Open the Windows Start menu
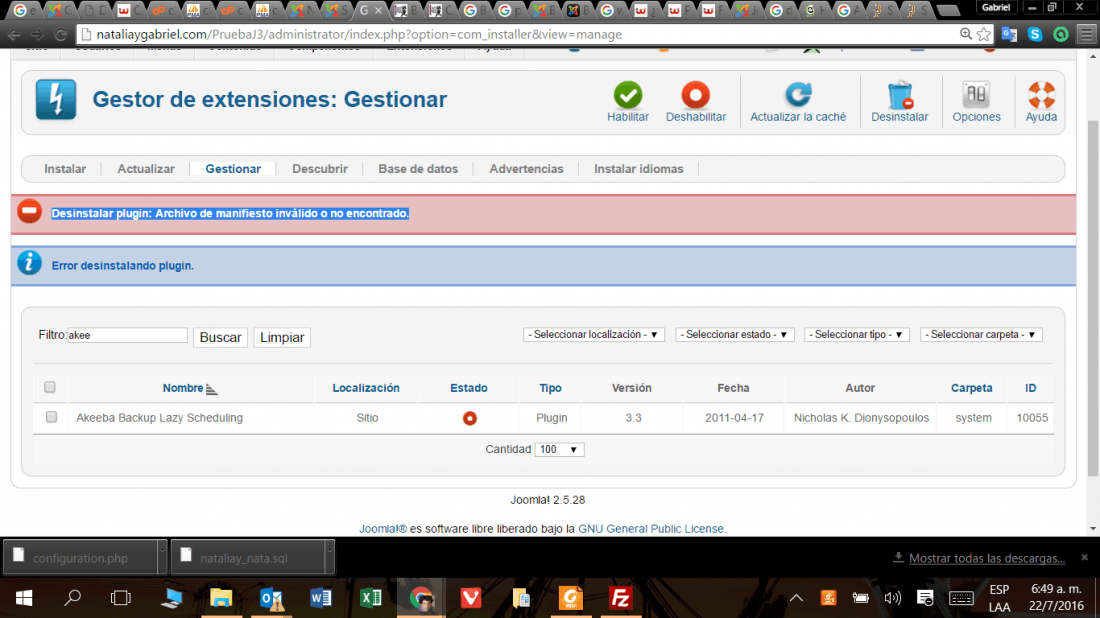This screenshot has width=1100, height=618. coord(24,598)
